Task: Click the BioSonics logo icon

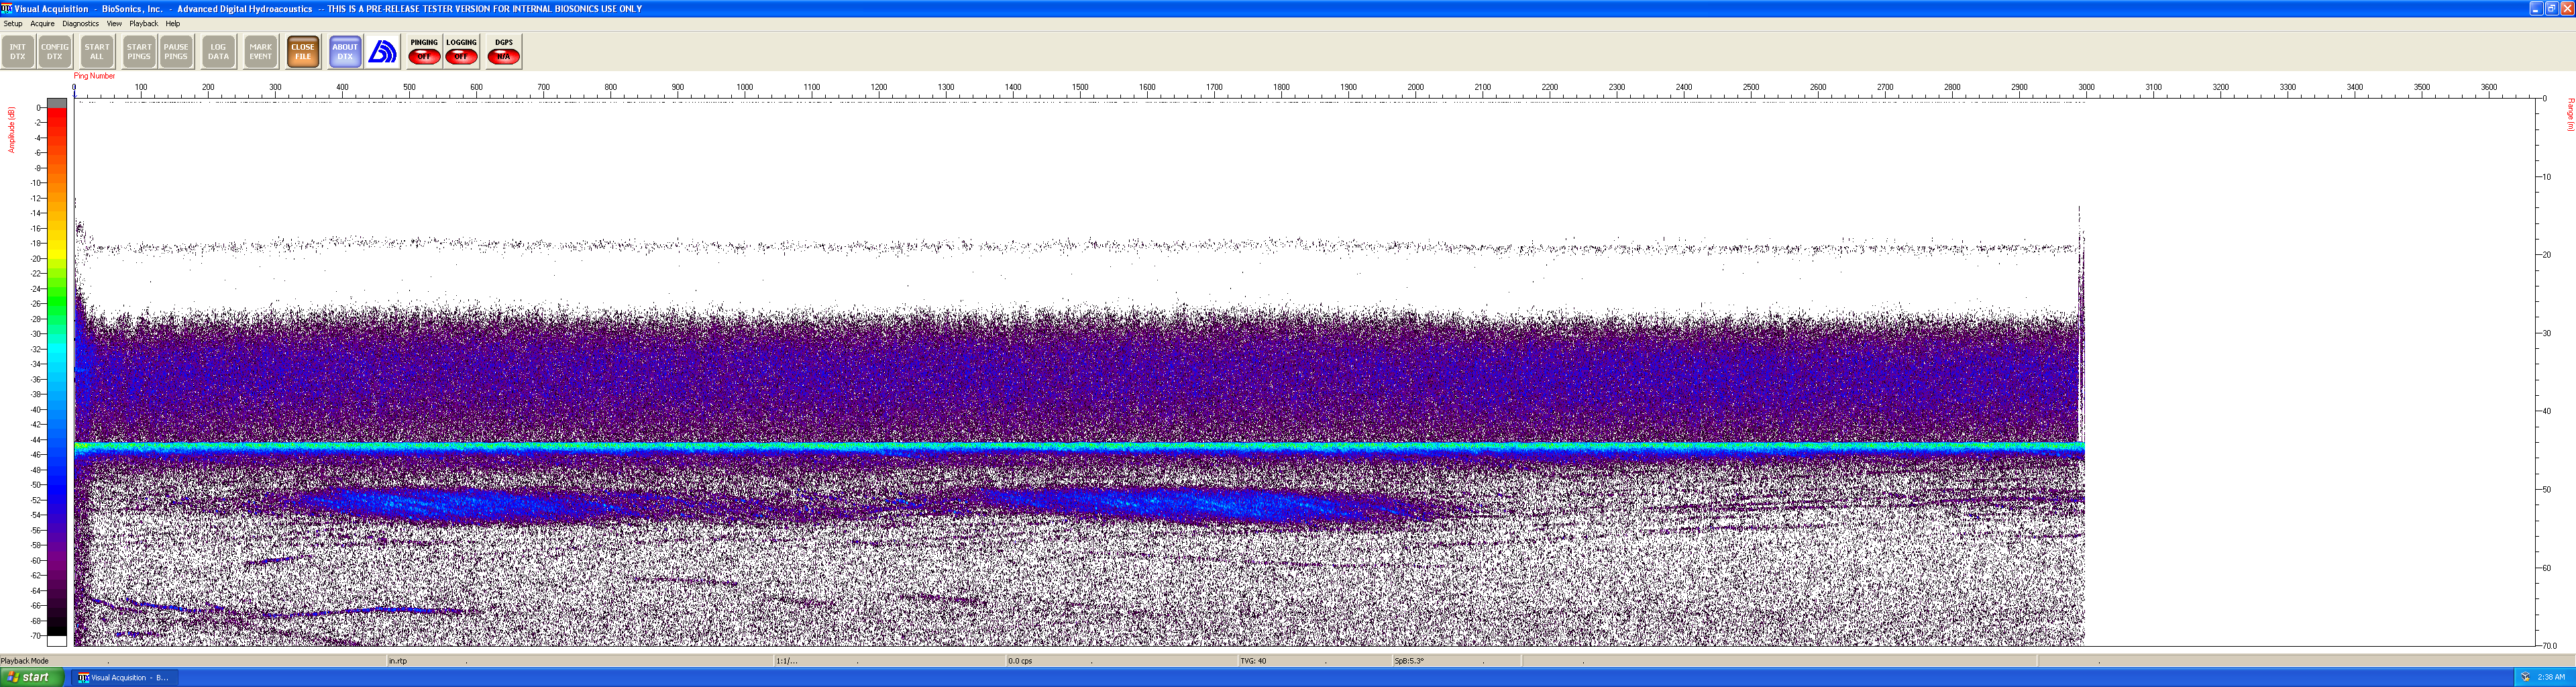Action: [x=382, y=52]
